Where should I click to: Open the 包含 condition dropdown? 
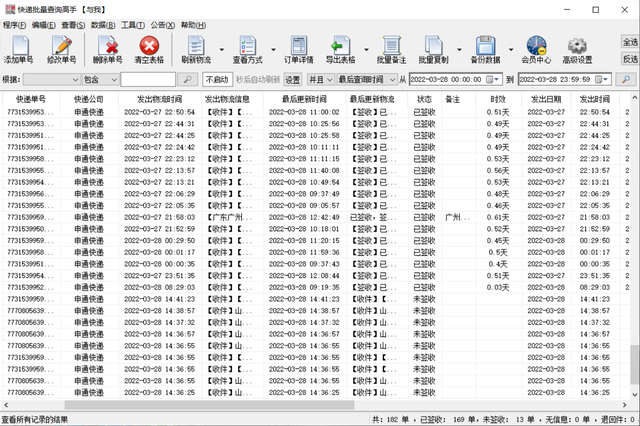point(100,79)
